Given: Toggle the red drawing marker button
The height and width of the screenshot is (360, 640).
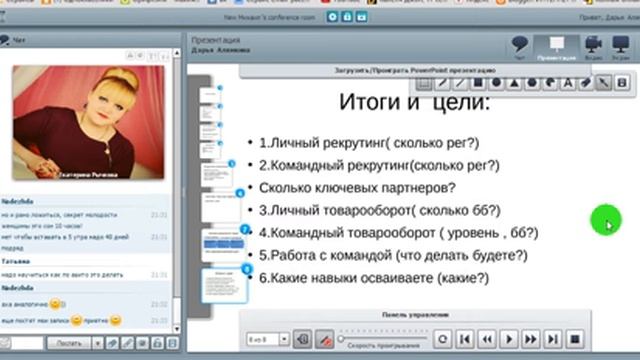Looking at the screenshot, I should click(324, 339).
